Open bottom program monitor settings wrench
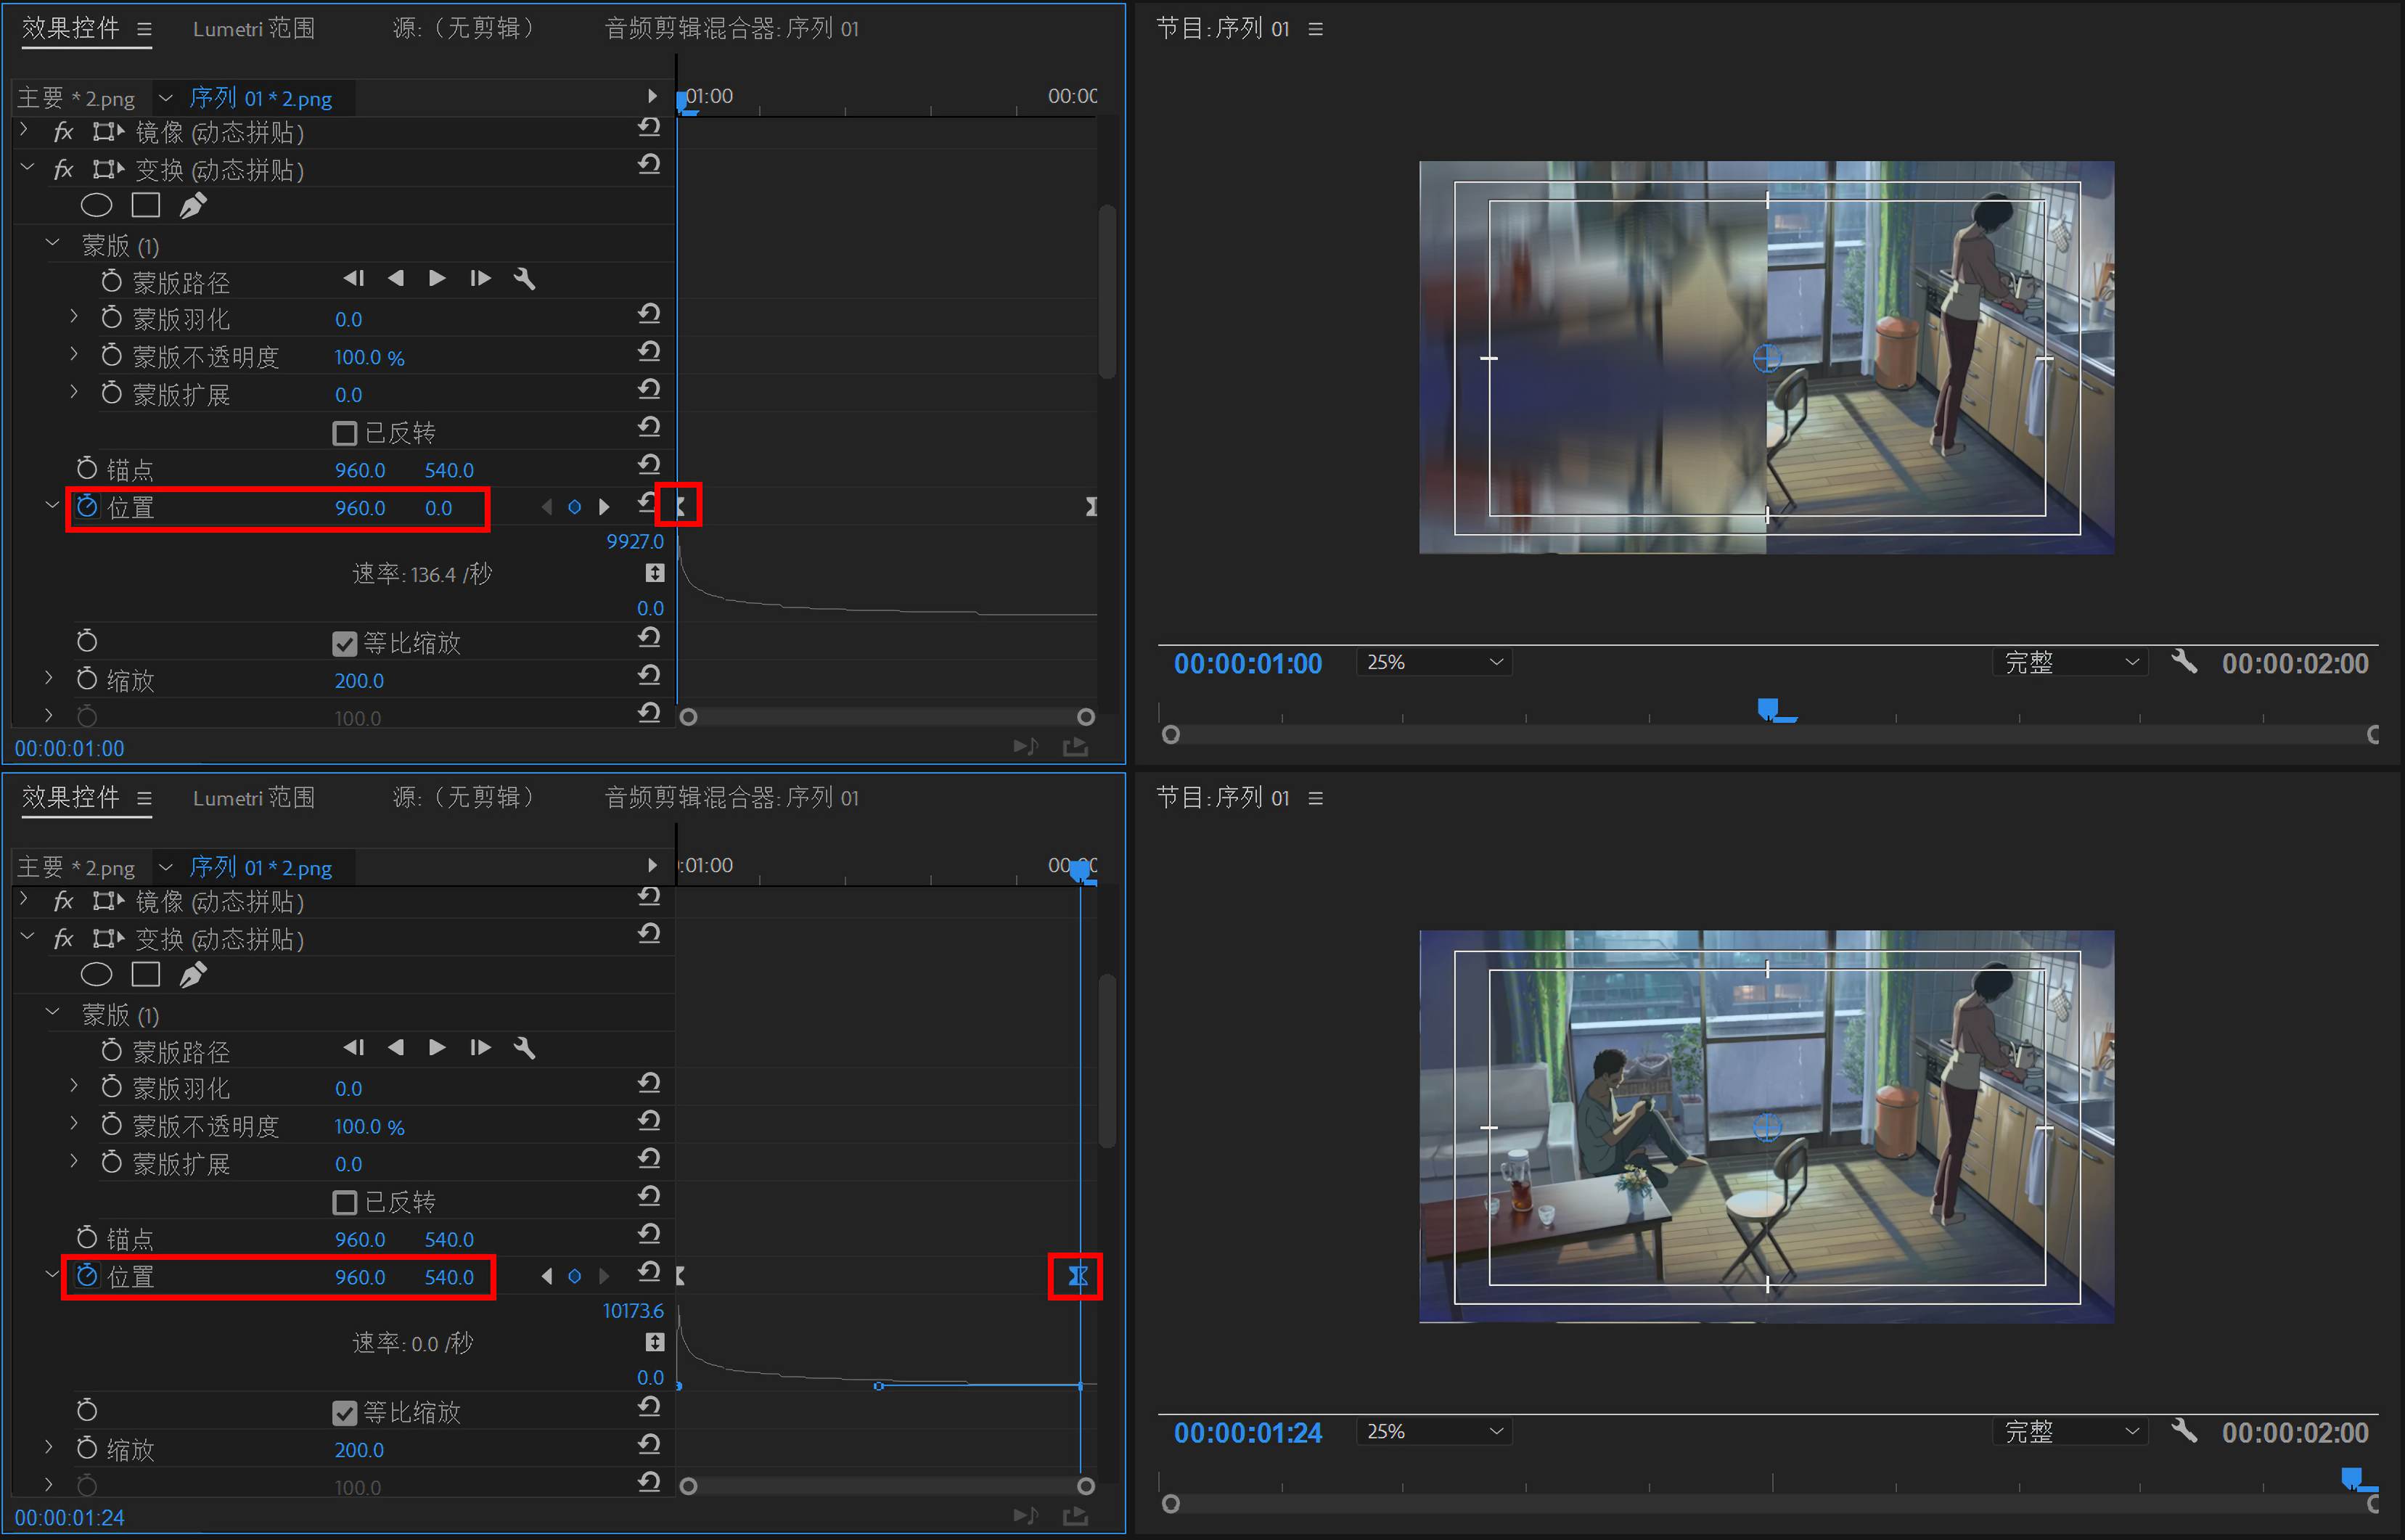2405x1540 pixels. coord(2184,1431)
